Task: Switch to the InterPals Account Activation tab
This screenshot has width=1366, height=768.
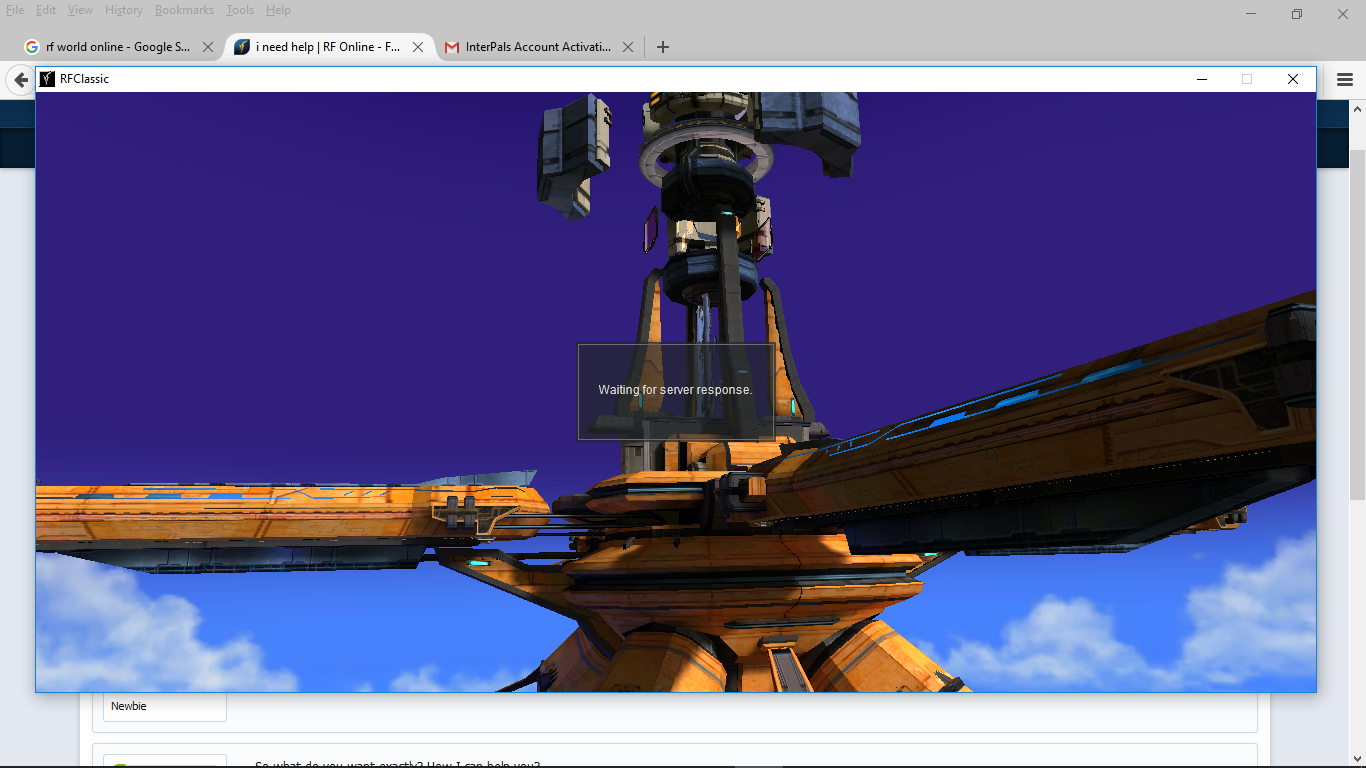Action: pos(538,47)
